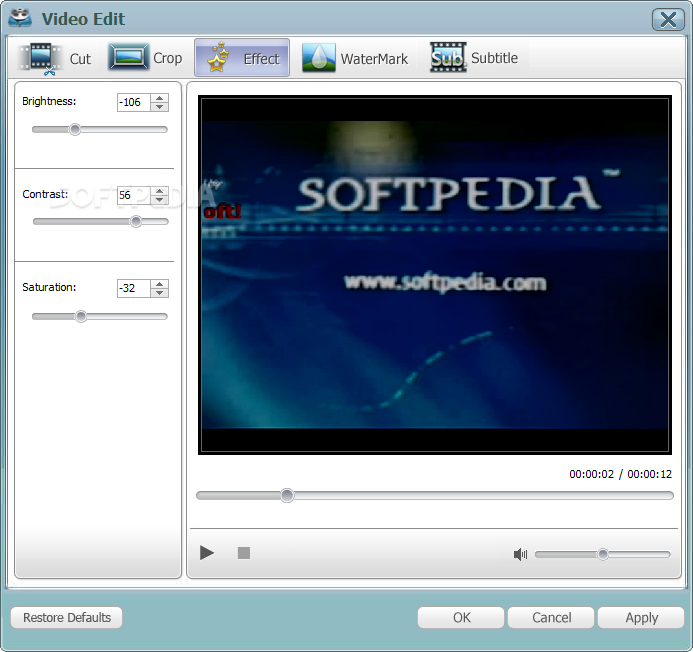Click the Saturation slider handle

[x=81, y=316]
